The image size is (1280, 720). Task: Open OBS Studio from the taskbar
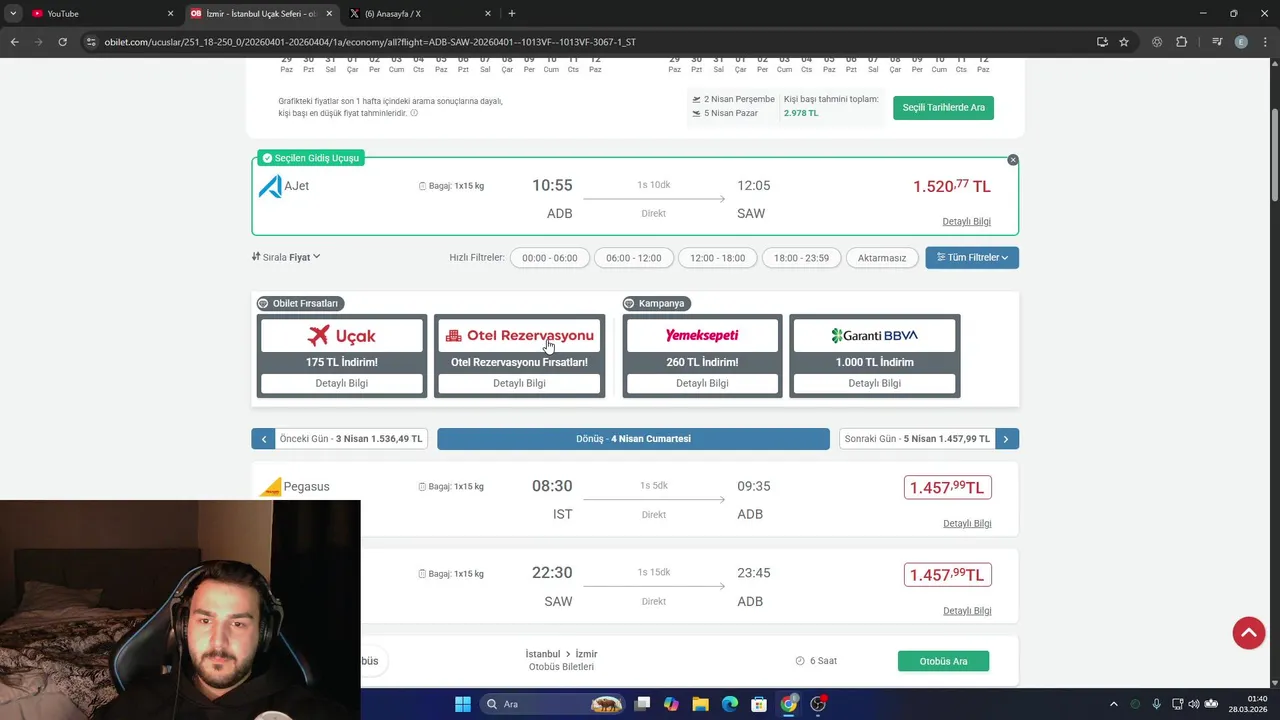[818, 704]
